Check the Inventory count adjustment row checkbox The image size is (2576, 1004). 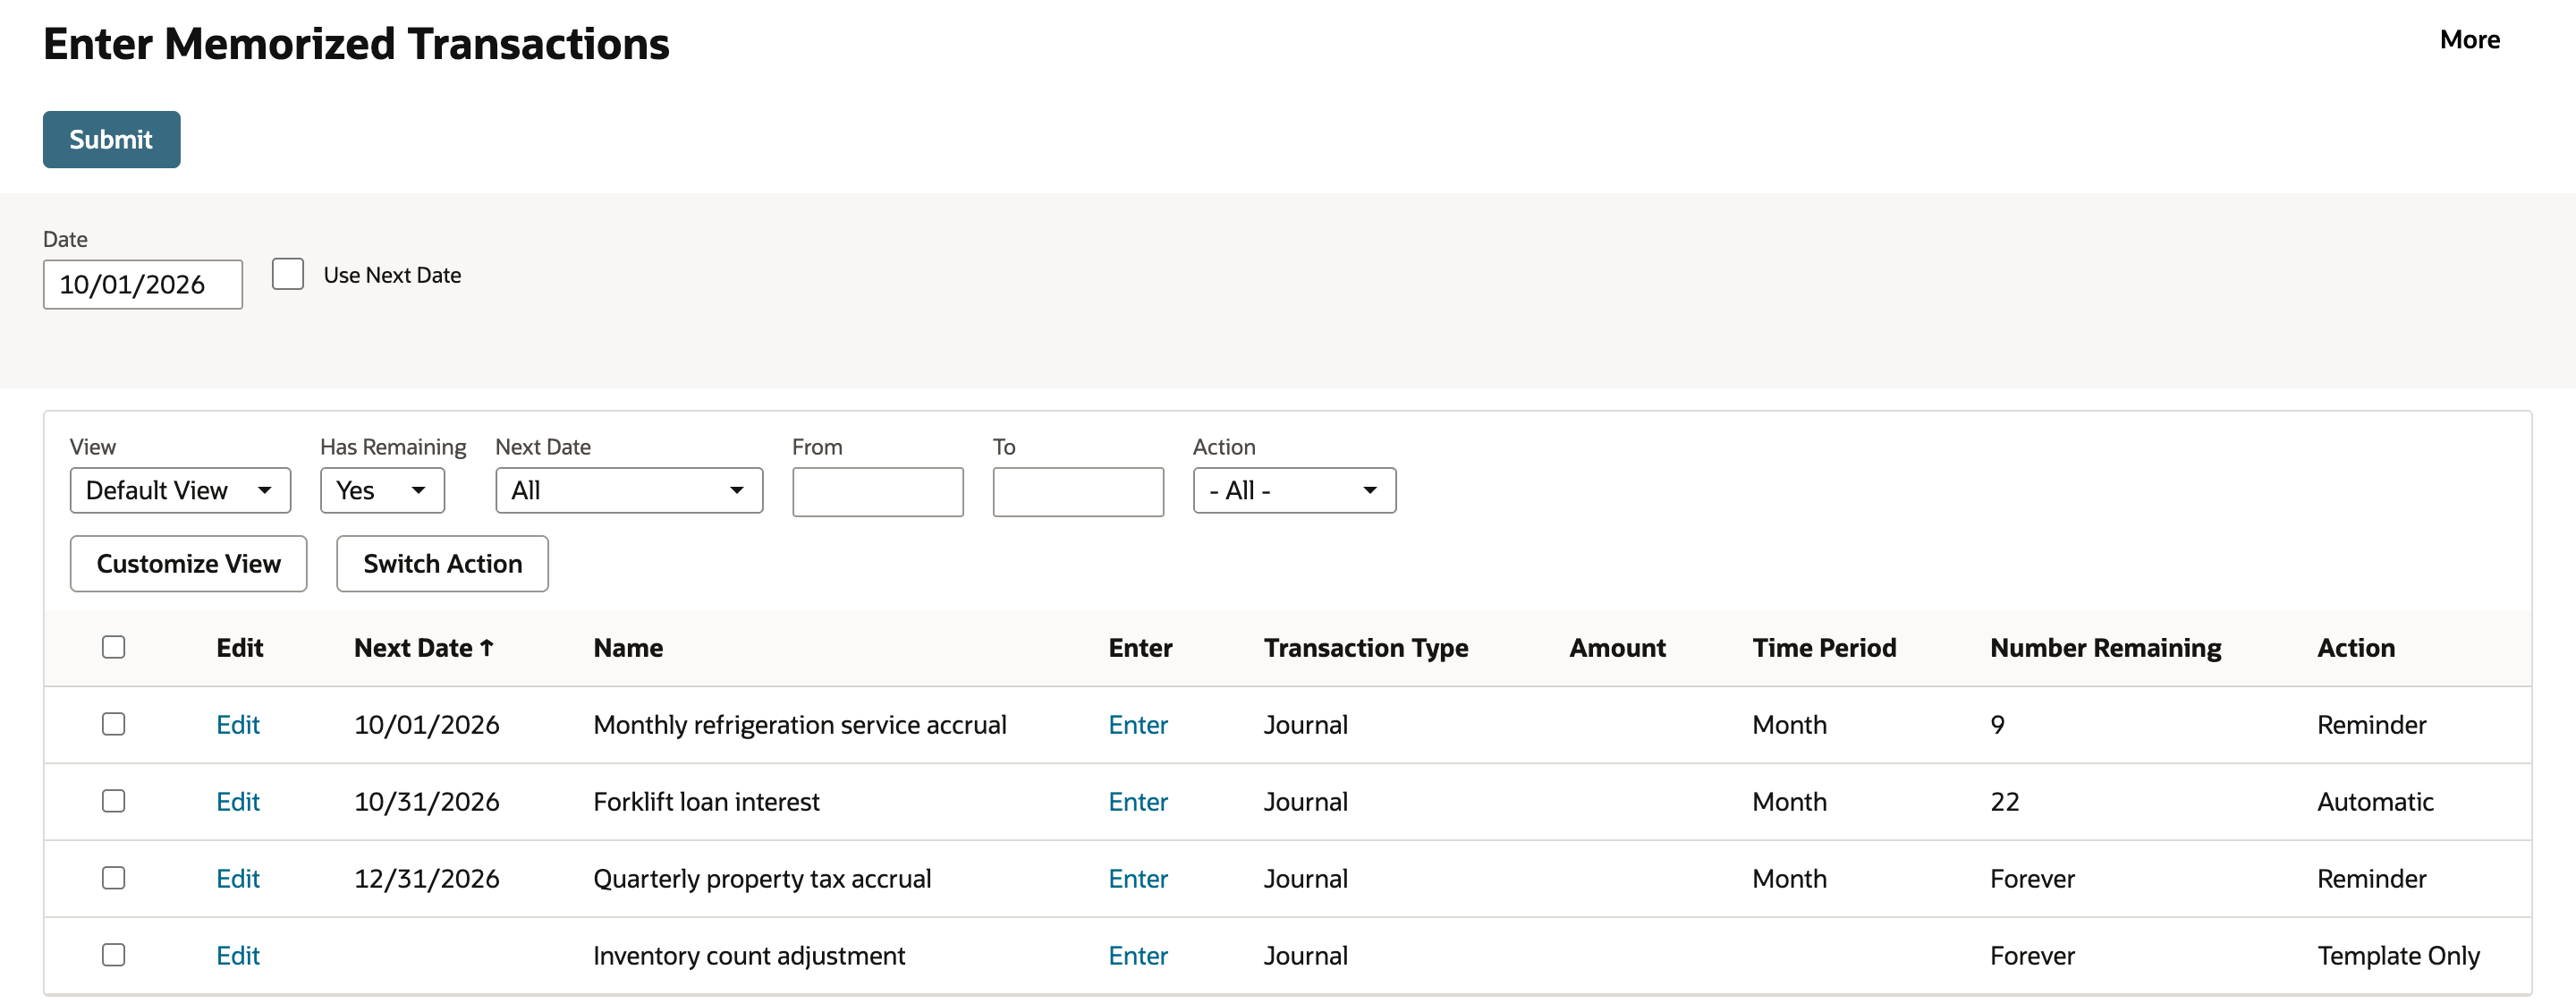click(x=114, y=955)
